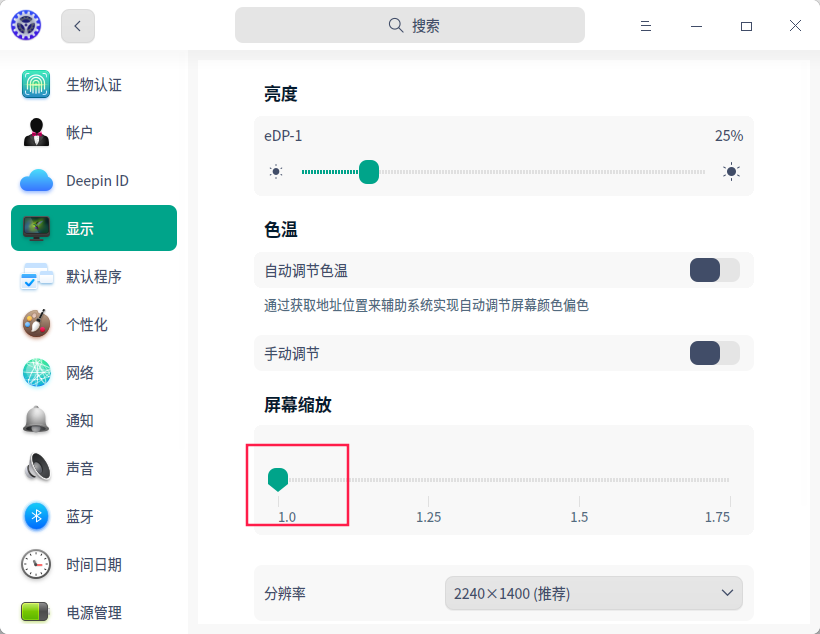Focus the 搜索 search box
Viewport: 820px width, 634px height.
(x=409, y=25)
